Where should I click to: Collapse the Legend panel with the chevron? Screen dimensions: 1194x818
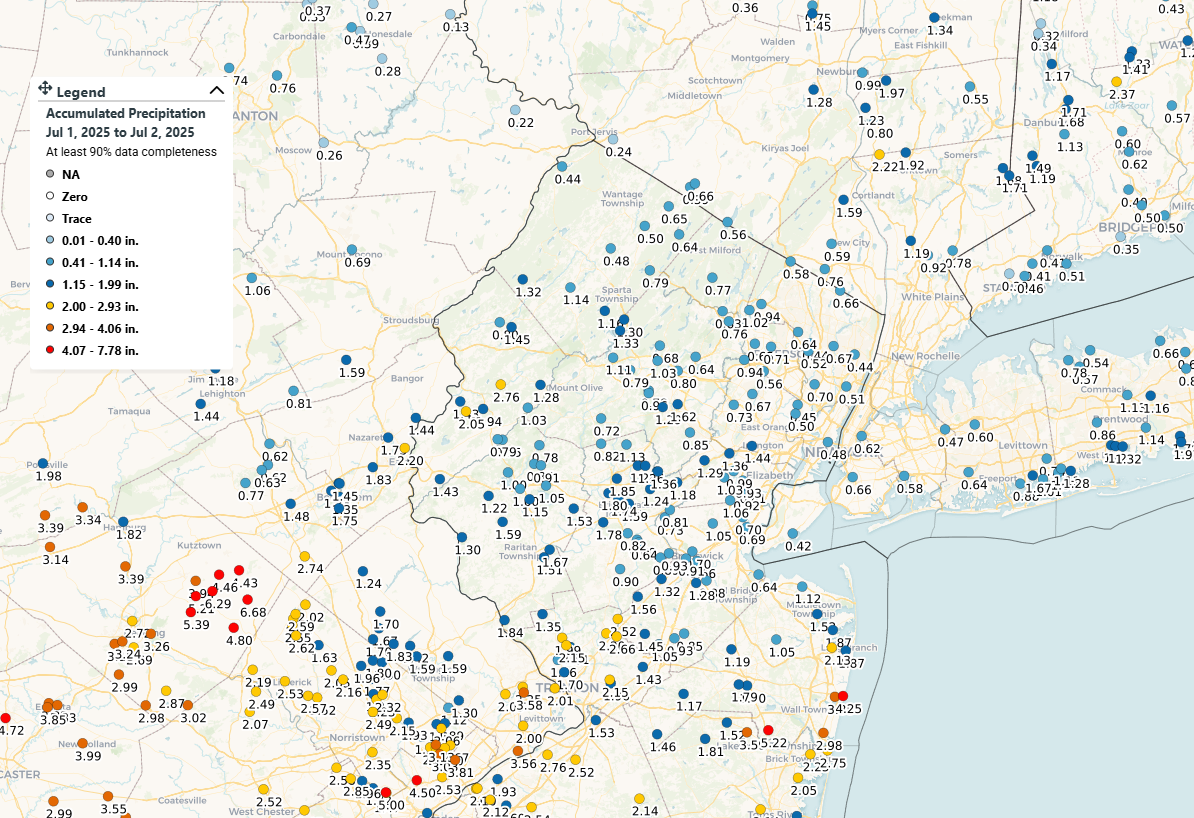tap(216, 91)
